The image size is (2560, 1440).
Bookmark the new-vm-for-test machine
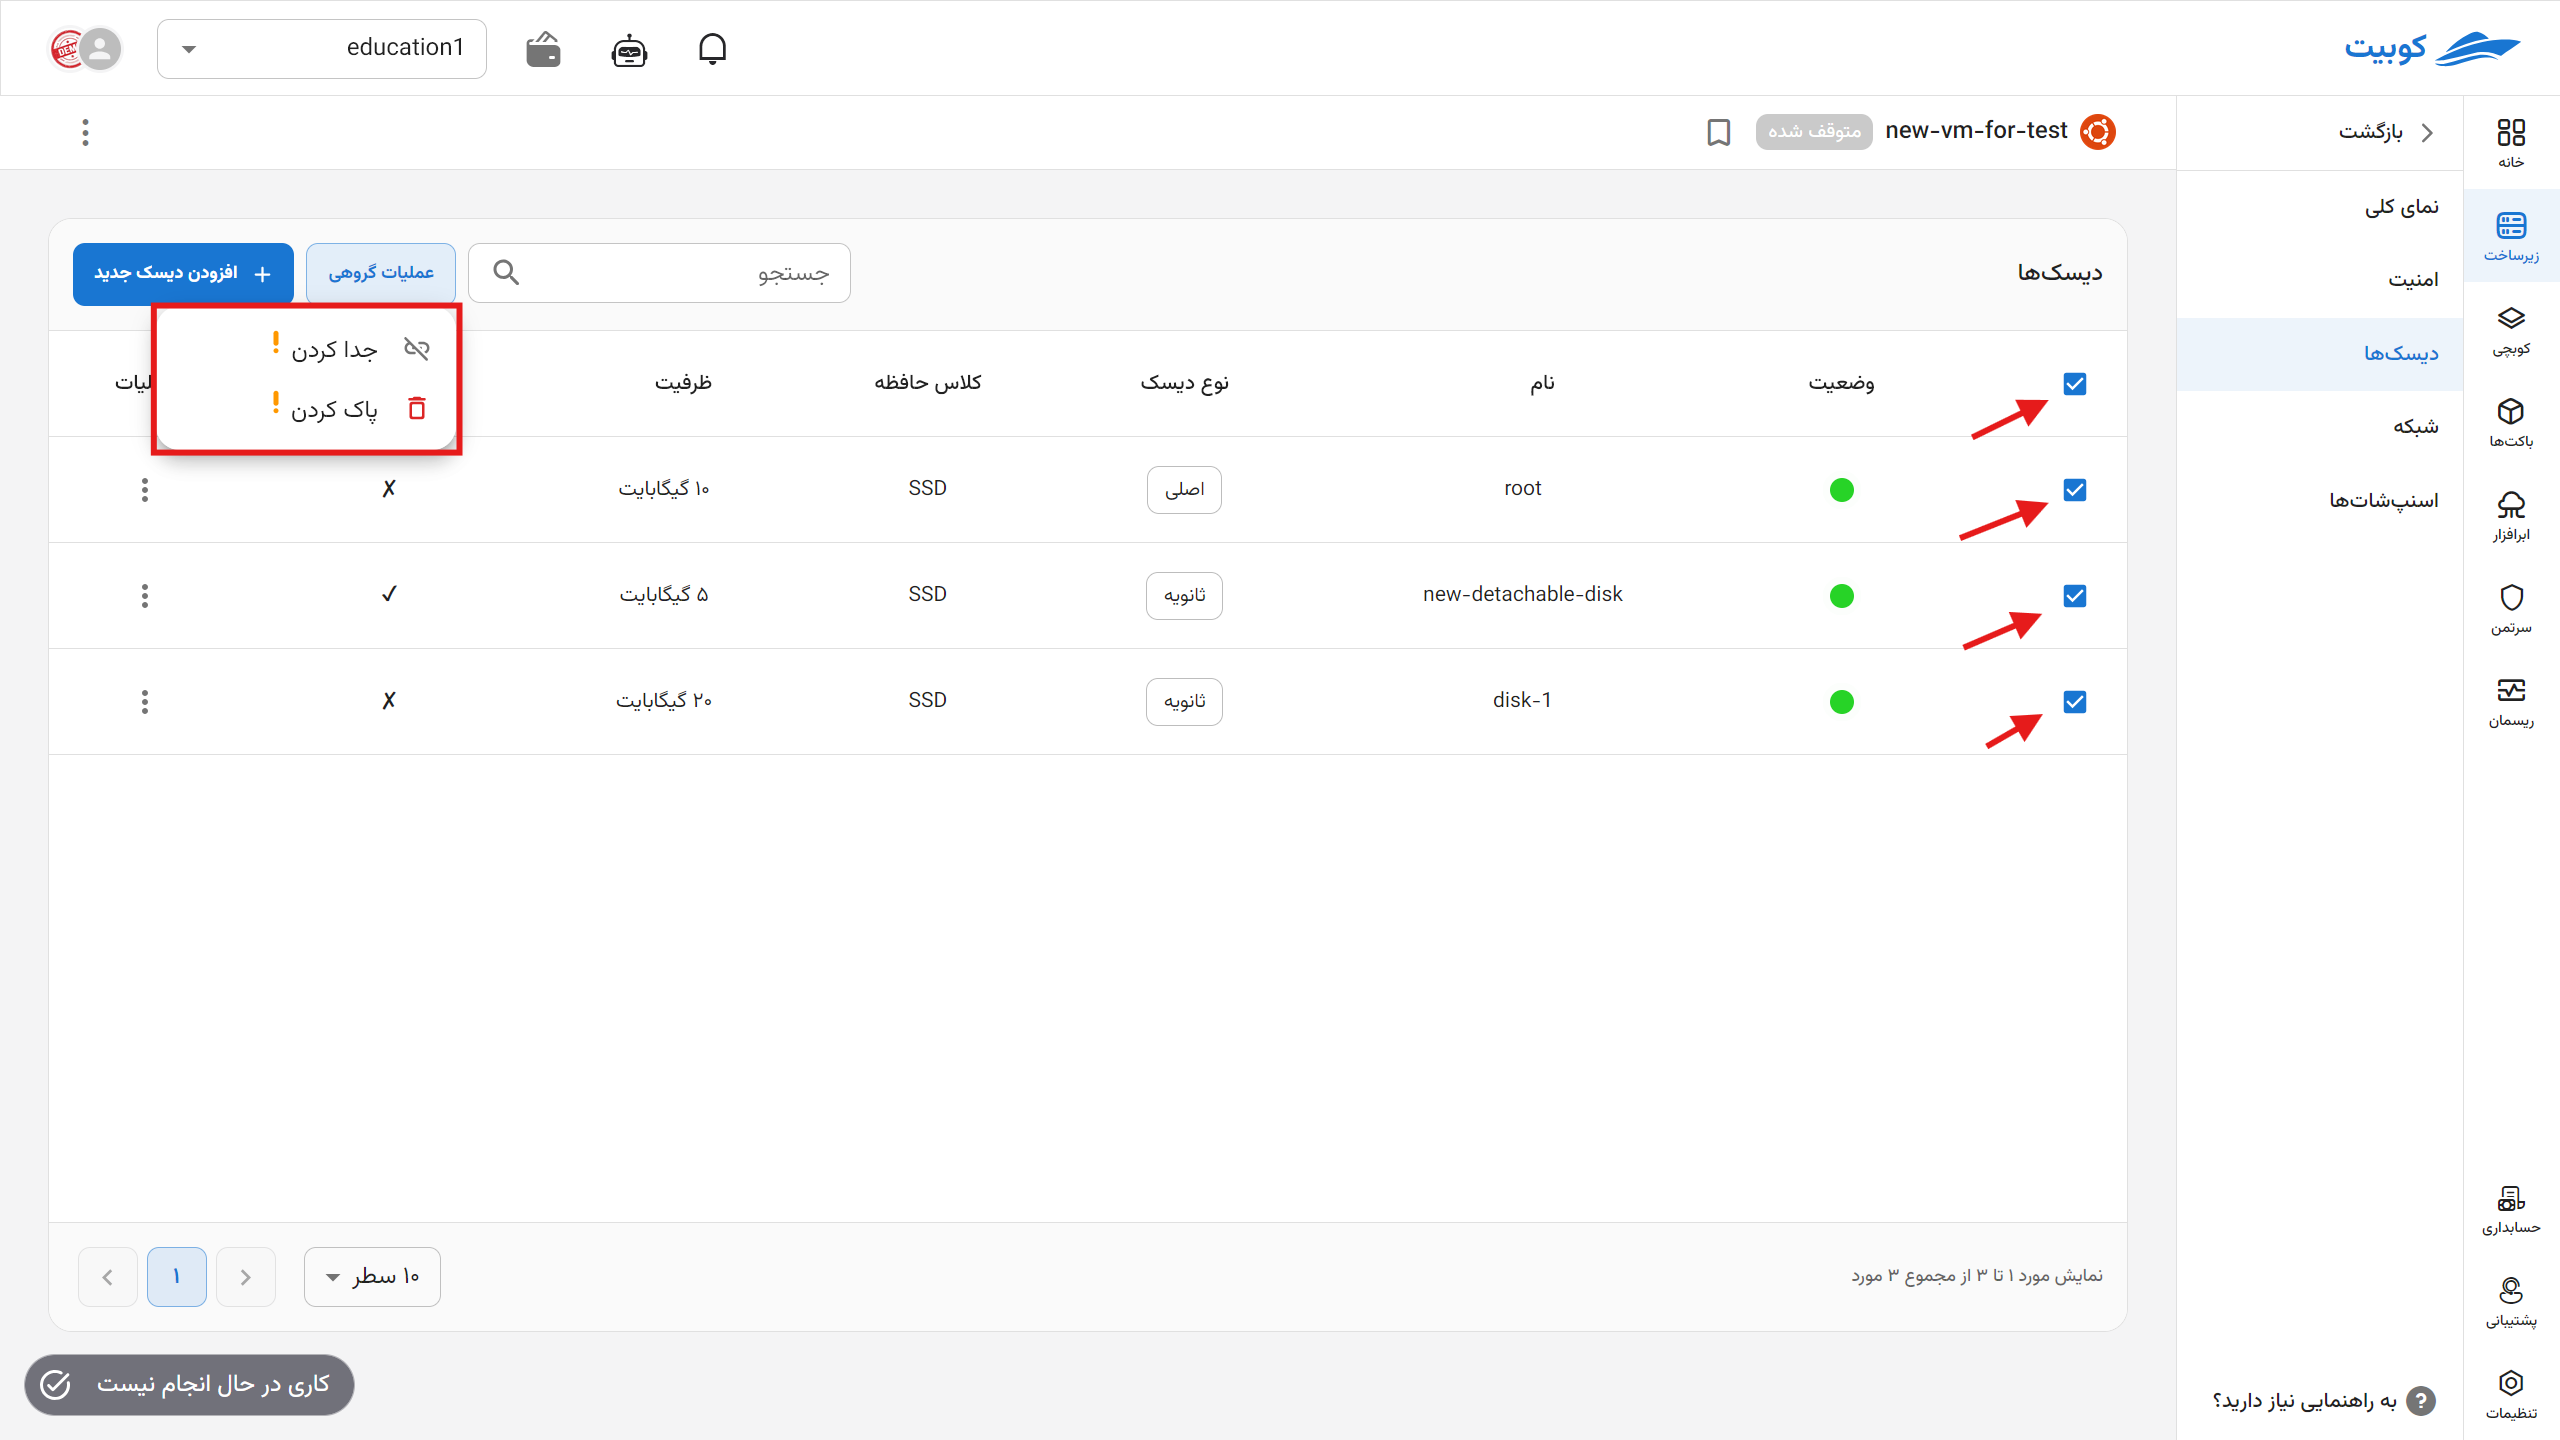click(1718, 132)
